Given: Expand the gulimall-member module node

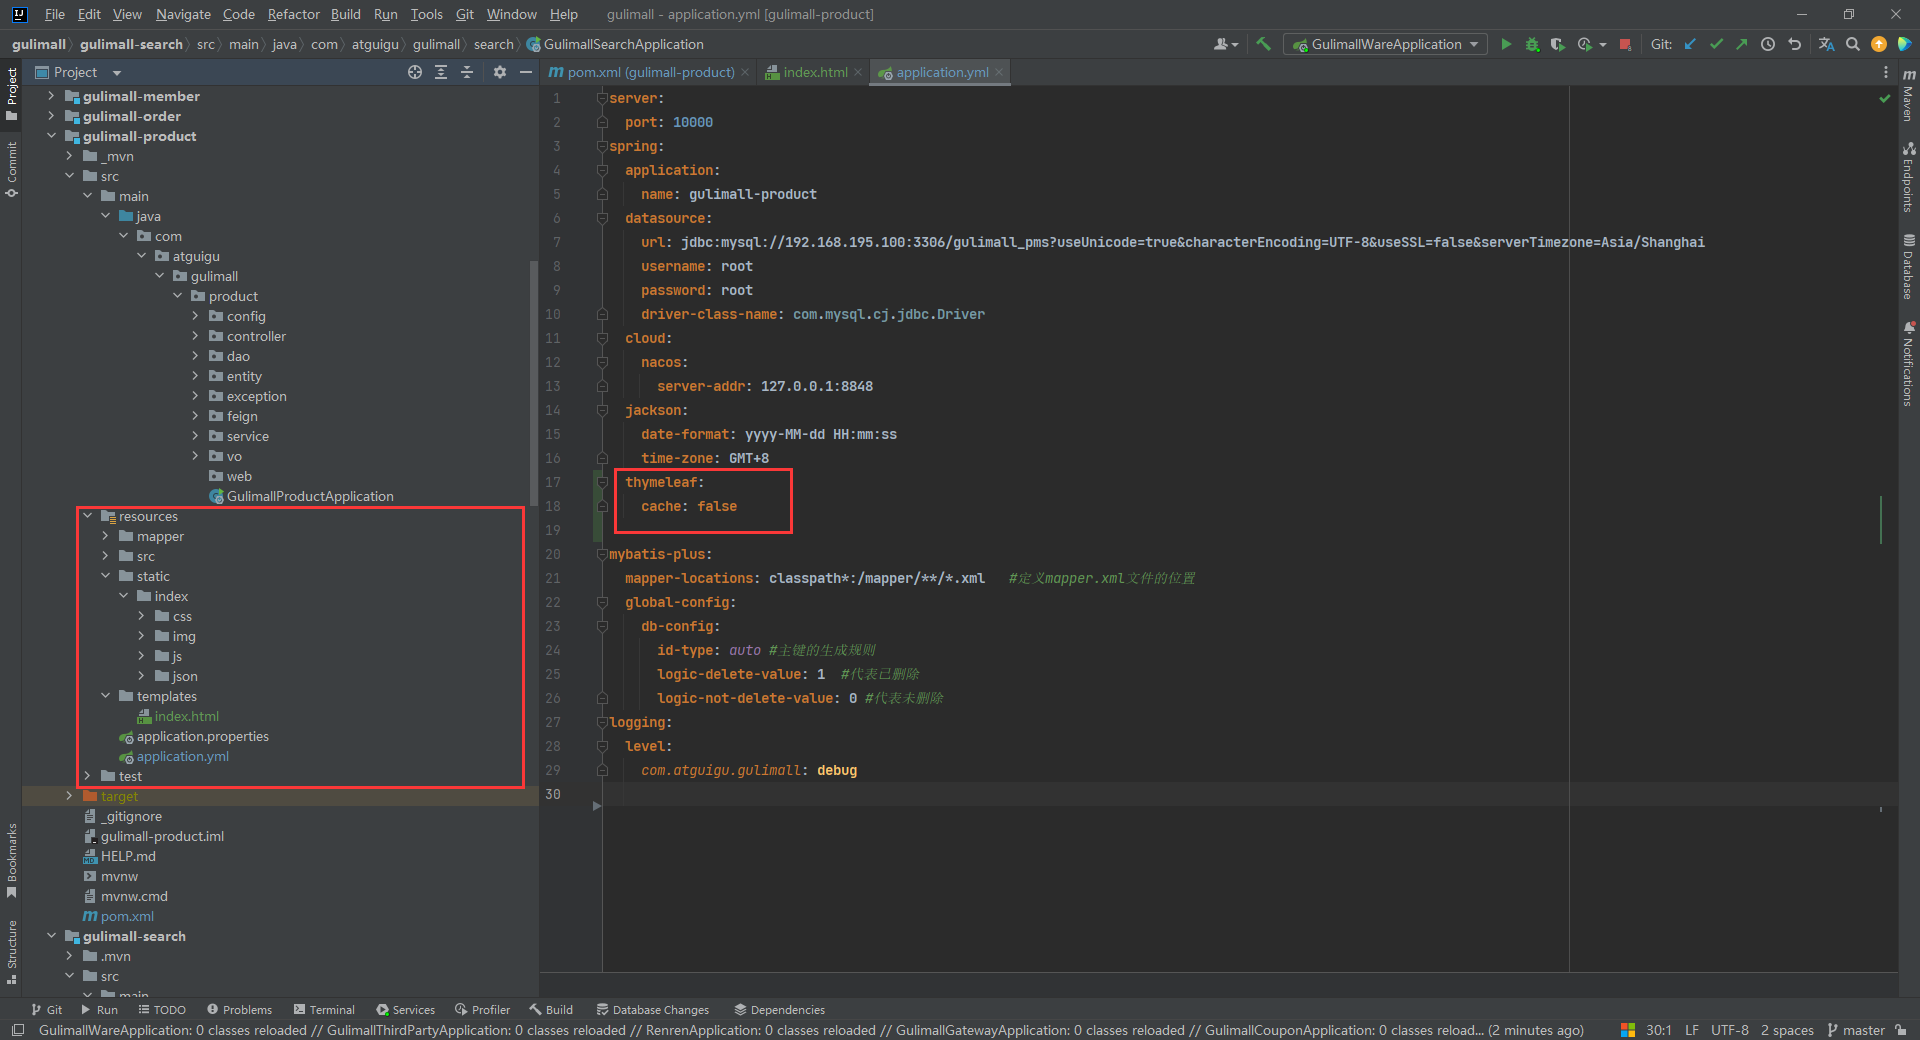Looking at the screenshot, I should pos(51,96).
